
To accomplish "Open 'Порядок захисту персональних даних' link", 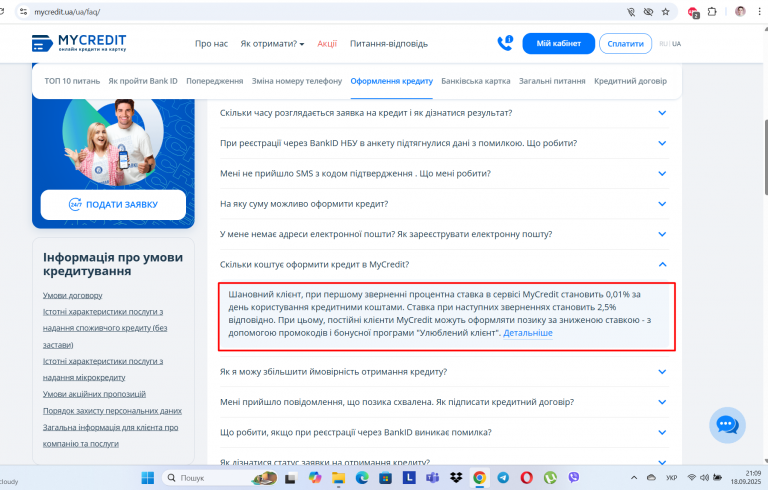I will (x=112, y=411).
